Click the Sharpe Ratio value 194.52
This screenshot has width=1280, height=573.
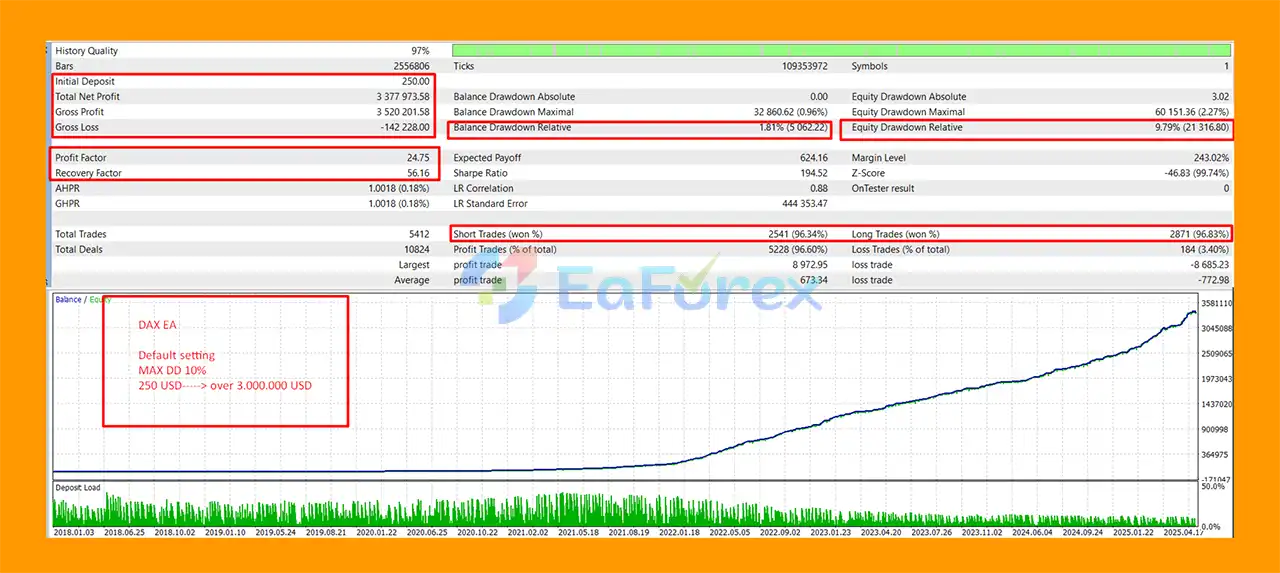click(814, 173)
